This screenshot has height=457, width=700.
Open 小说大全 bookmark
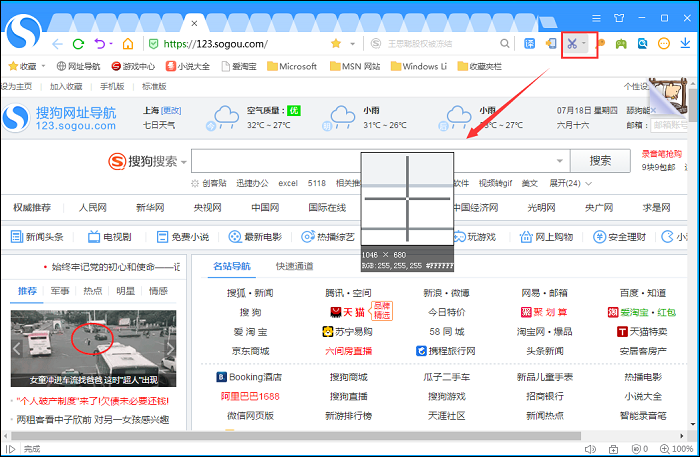(188, 66)
